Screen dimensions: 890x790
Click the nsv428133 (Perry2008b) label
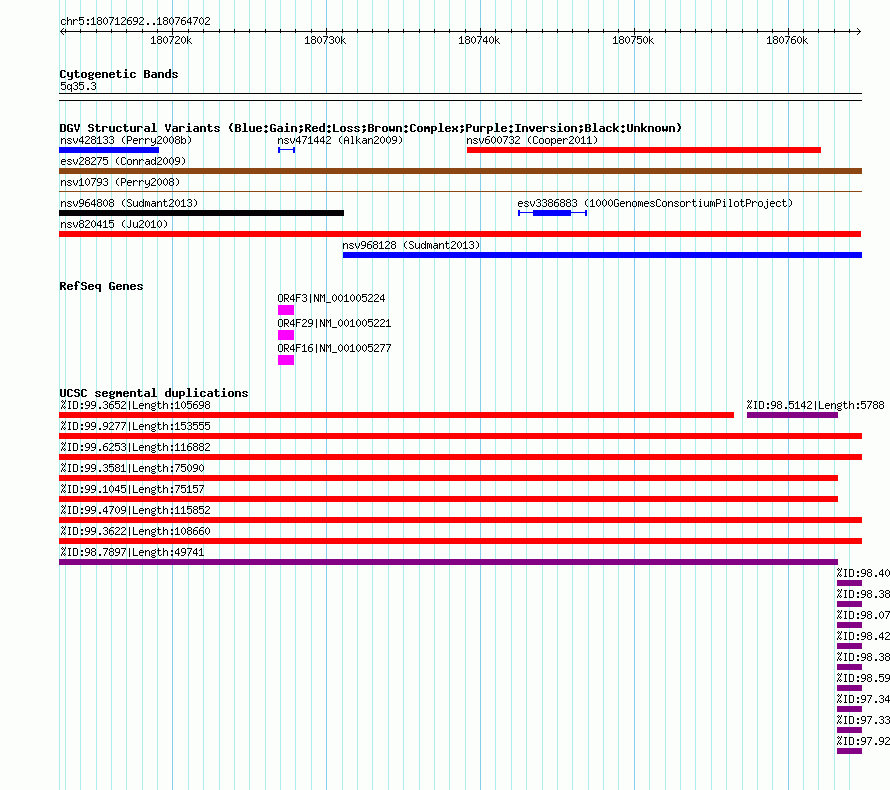pos(126,140)
